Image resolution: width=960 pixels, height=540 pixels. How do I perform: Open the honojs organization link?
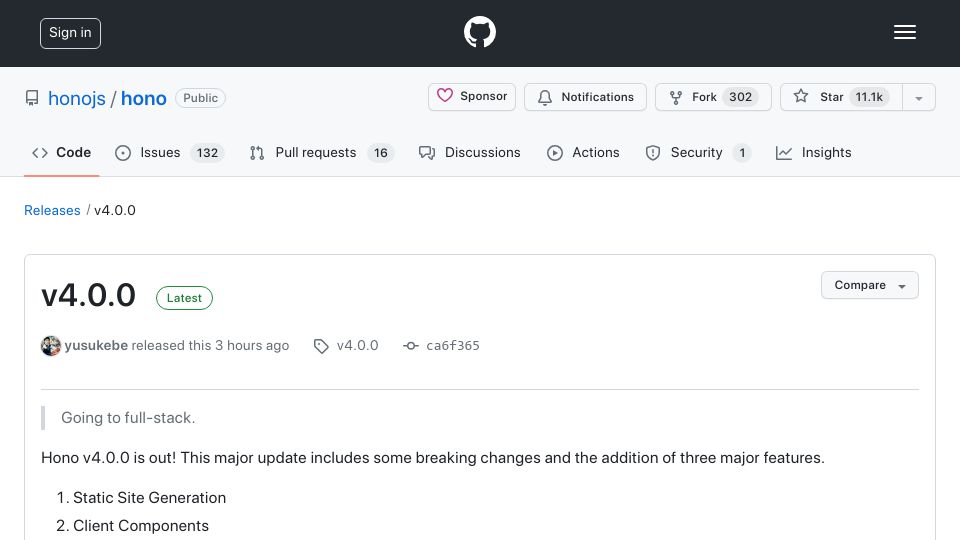[77, 98]
